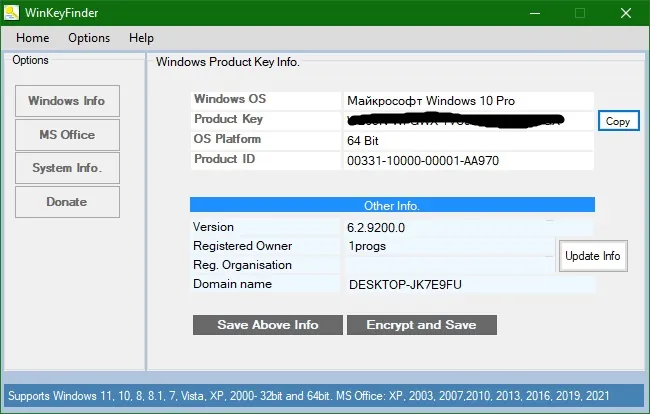This screenshot has height=414, width=650.
Task: Open the Options menu
Action: tap(89, 38)
